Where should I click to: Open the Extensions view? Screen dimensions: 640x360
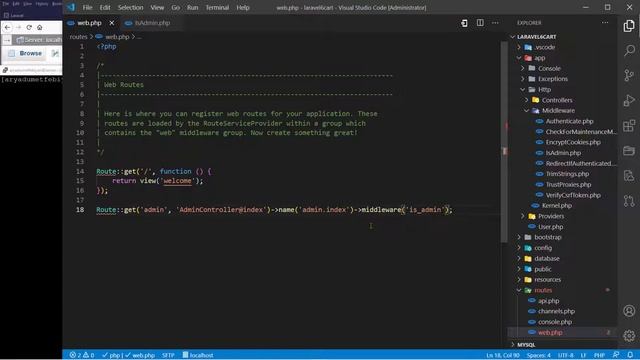tap(629, 126)
